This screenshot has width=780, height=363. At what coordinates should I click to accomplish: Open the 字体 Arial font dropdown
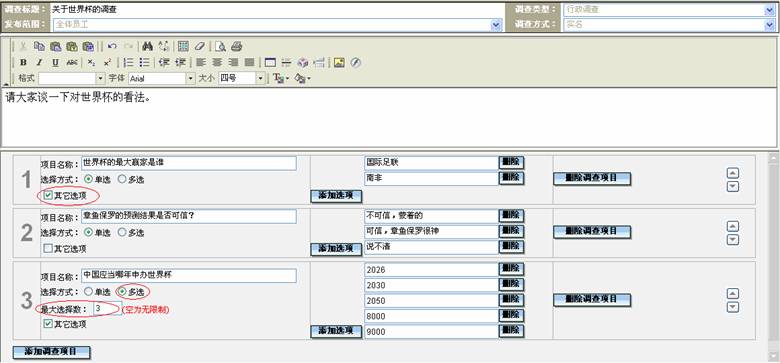tap(191, 78)
